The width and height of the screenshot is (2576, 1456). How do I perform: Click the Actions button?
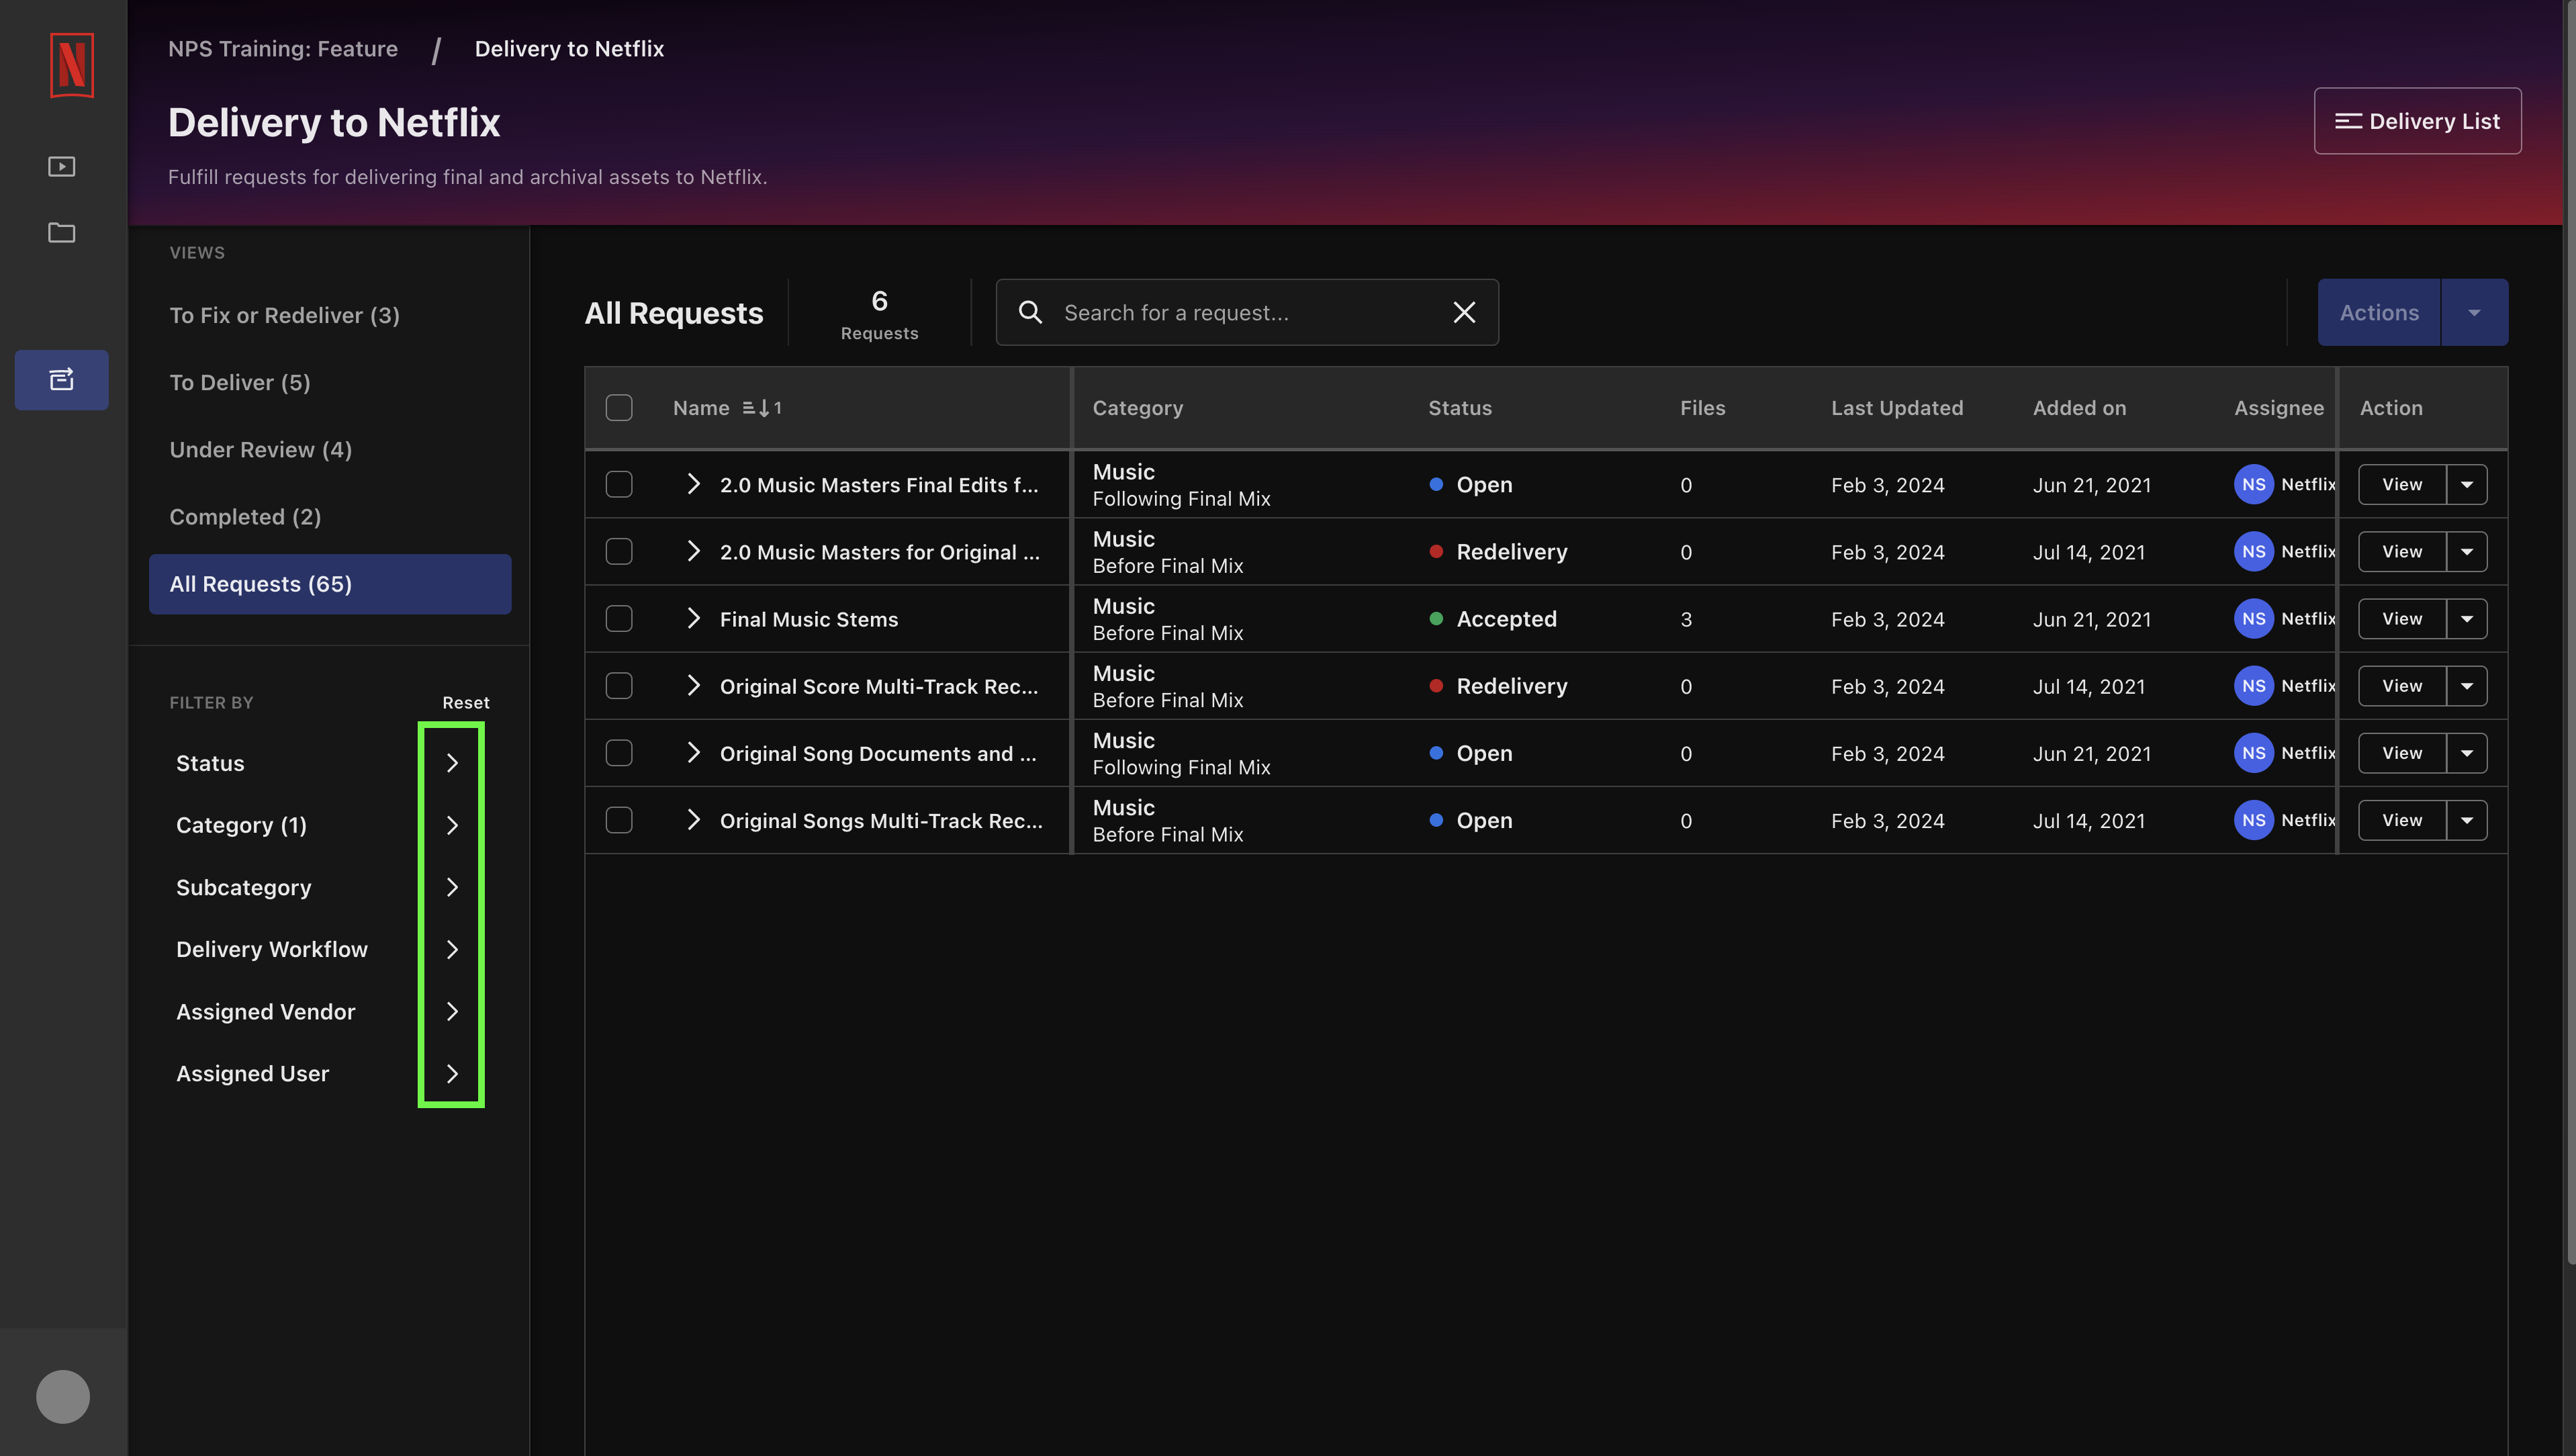[x=2379, y=312]
